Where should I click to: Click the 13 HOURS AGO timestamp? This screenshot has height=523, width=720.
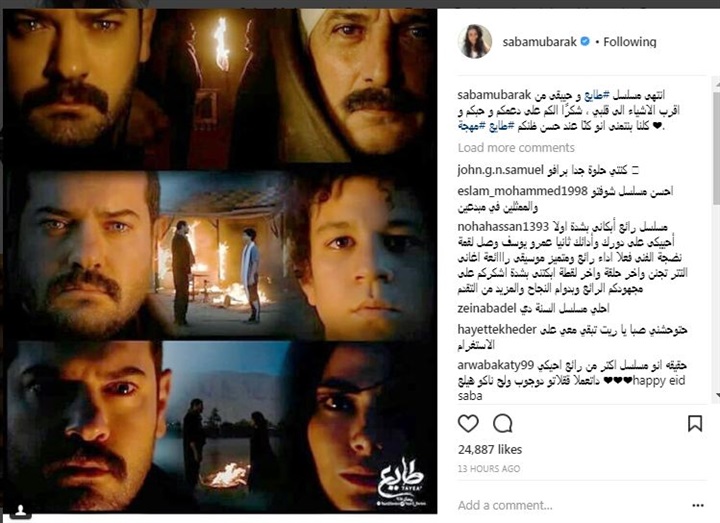(489, 469)
